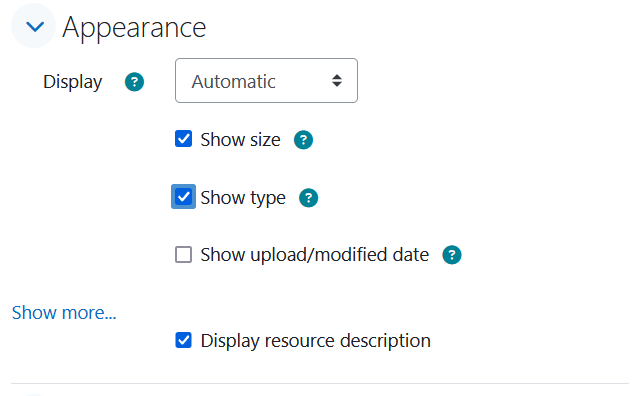Open help icon beside Show upload/modified date
Screen dimensions: 639x396
pyautogui.click(x=452, y=255)
